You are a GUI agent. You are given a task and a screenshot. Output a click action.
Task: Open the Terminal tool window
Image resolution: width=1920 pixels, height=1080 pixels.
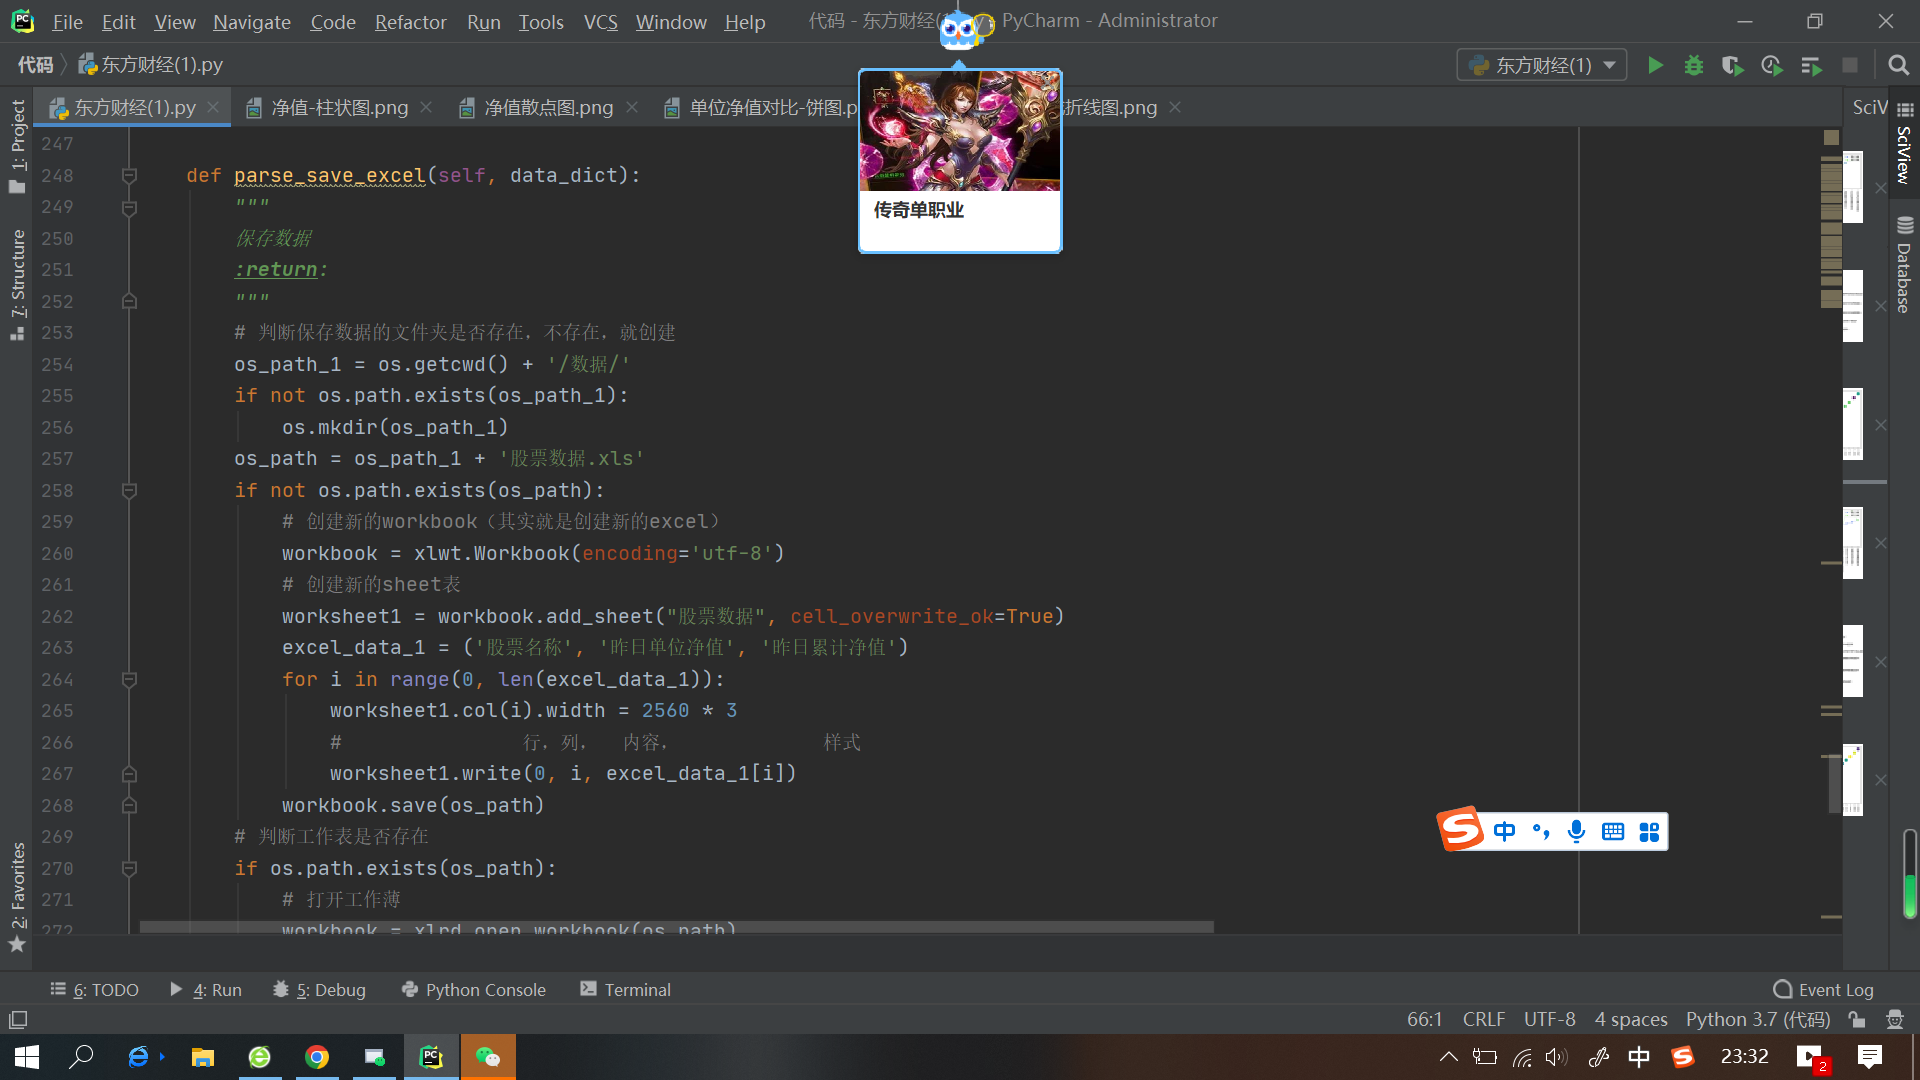tap(625, 989)
